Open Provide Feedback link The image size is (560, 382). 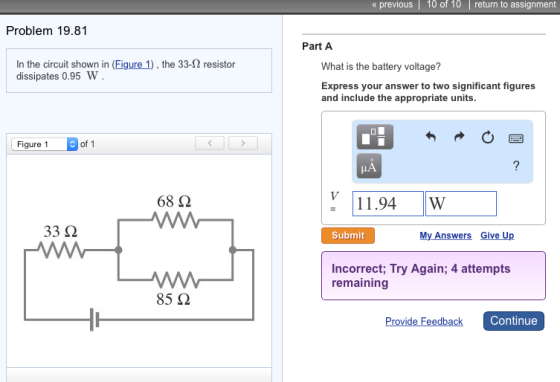point(424,321)
